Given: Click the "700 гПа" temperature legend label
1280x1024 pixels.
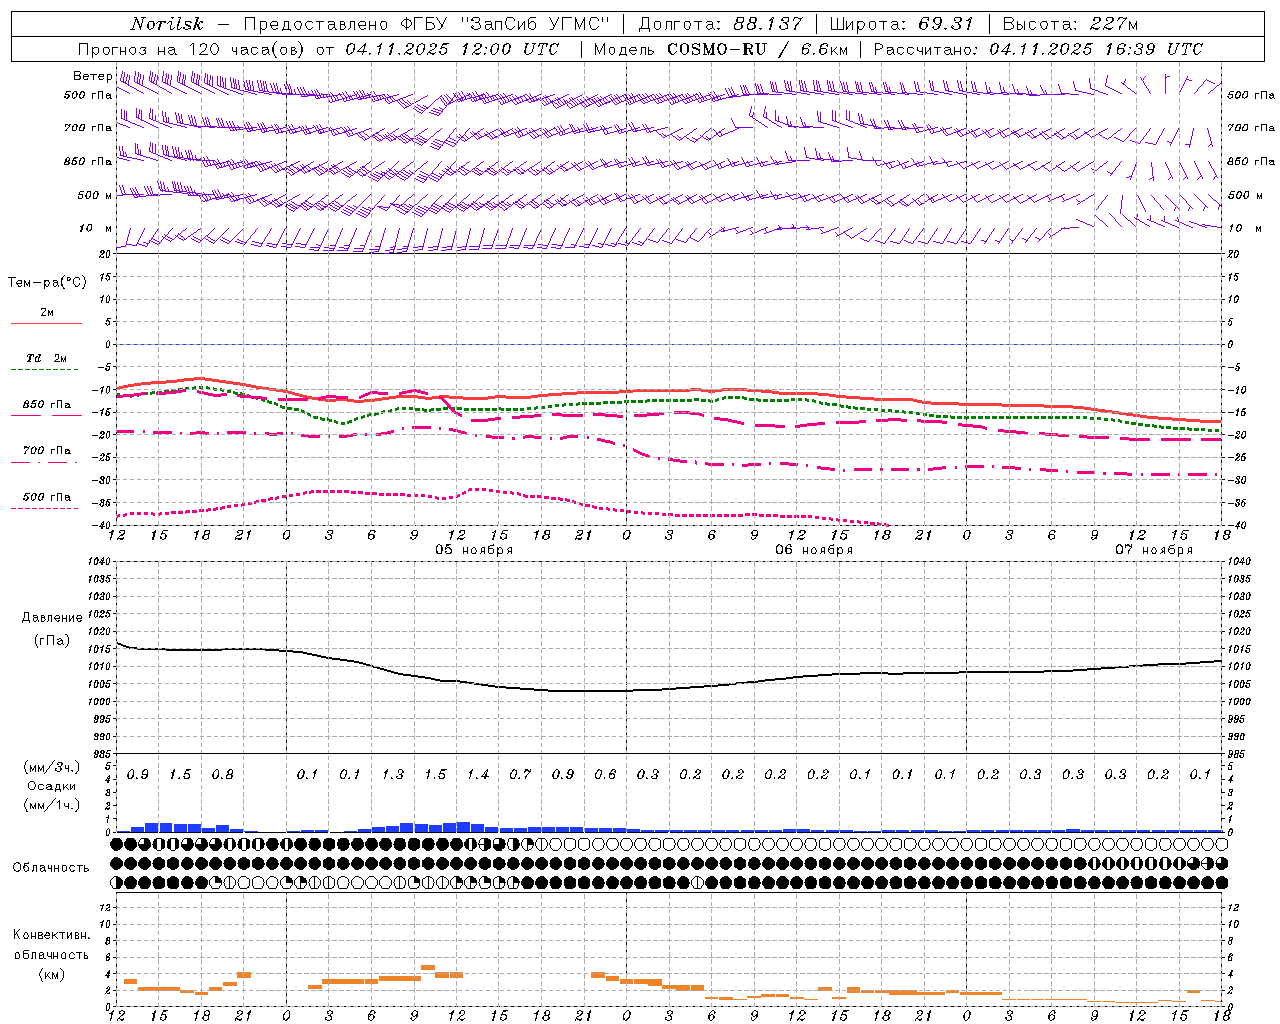Looking at the screenshot, I should pyautogui.click(x=47, y=450).
